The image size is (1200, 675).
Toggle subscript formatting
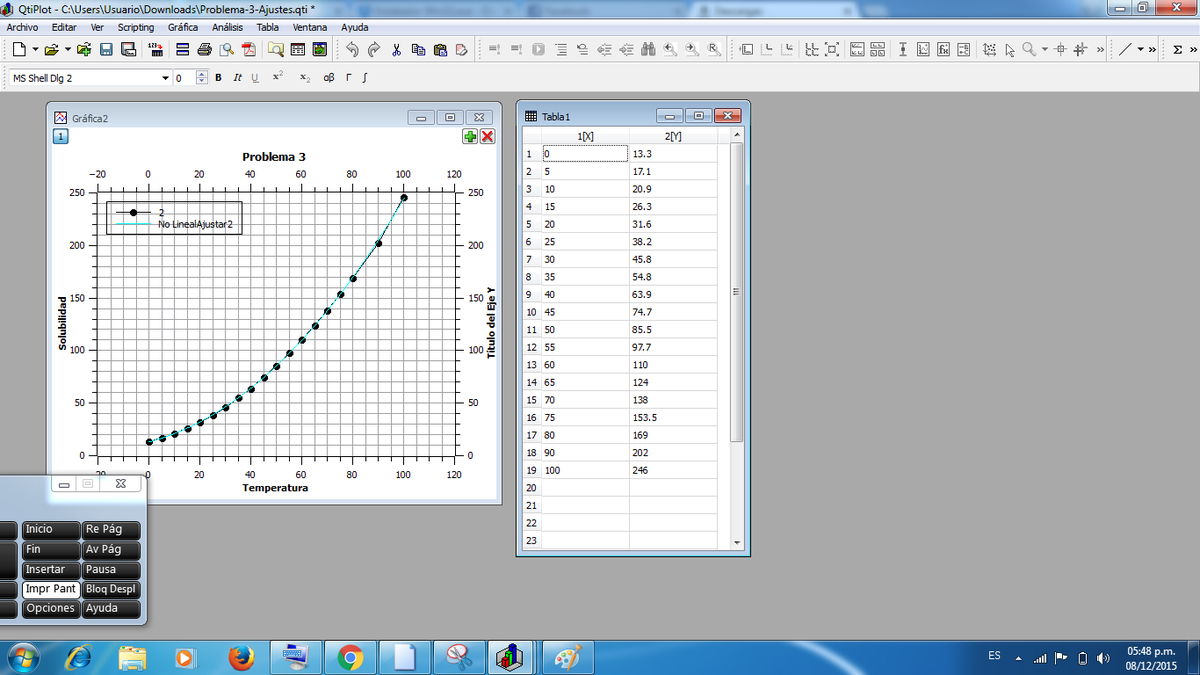(x=303, y=78)
